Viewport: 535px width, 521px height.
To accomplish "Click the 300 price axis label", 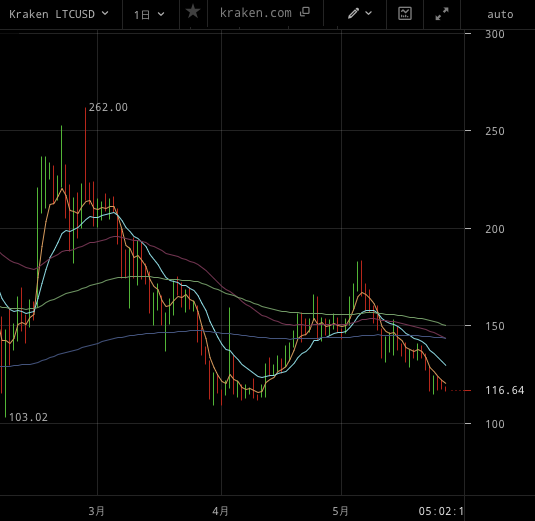I will [x=495, y=34].
